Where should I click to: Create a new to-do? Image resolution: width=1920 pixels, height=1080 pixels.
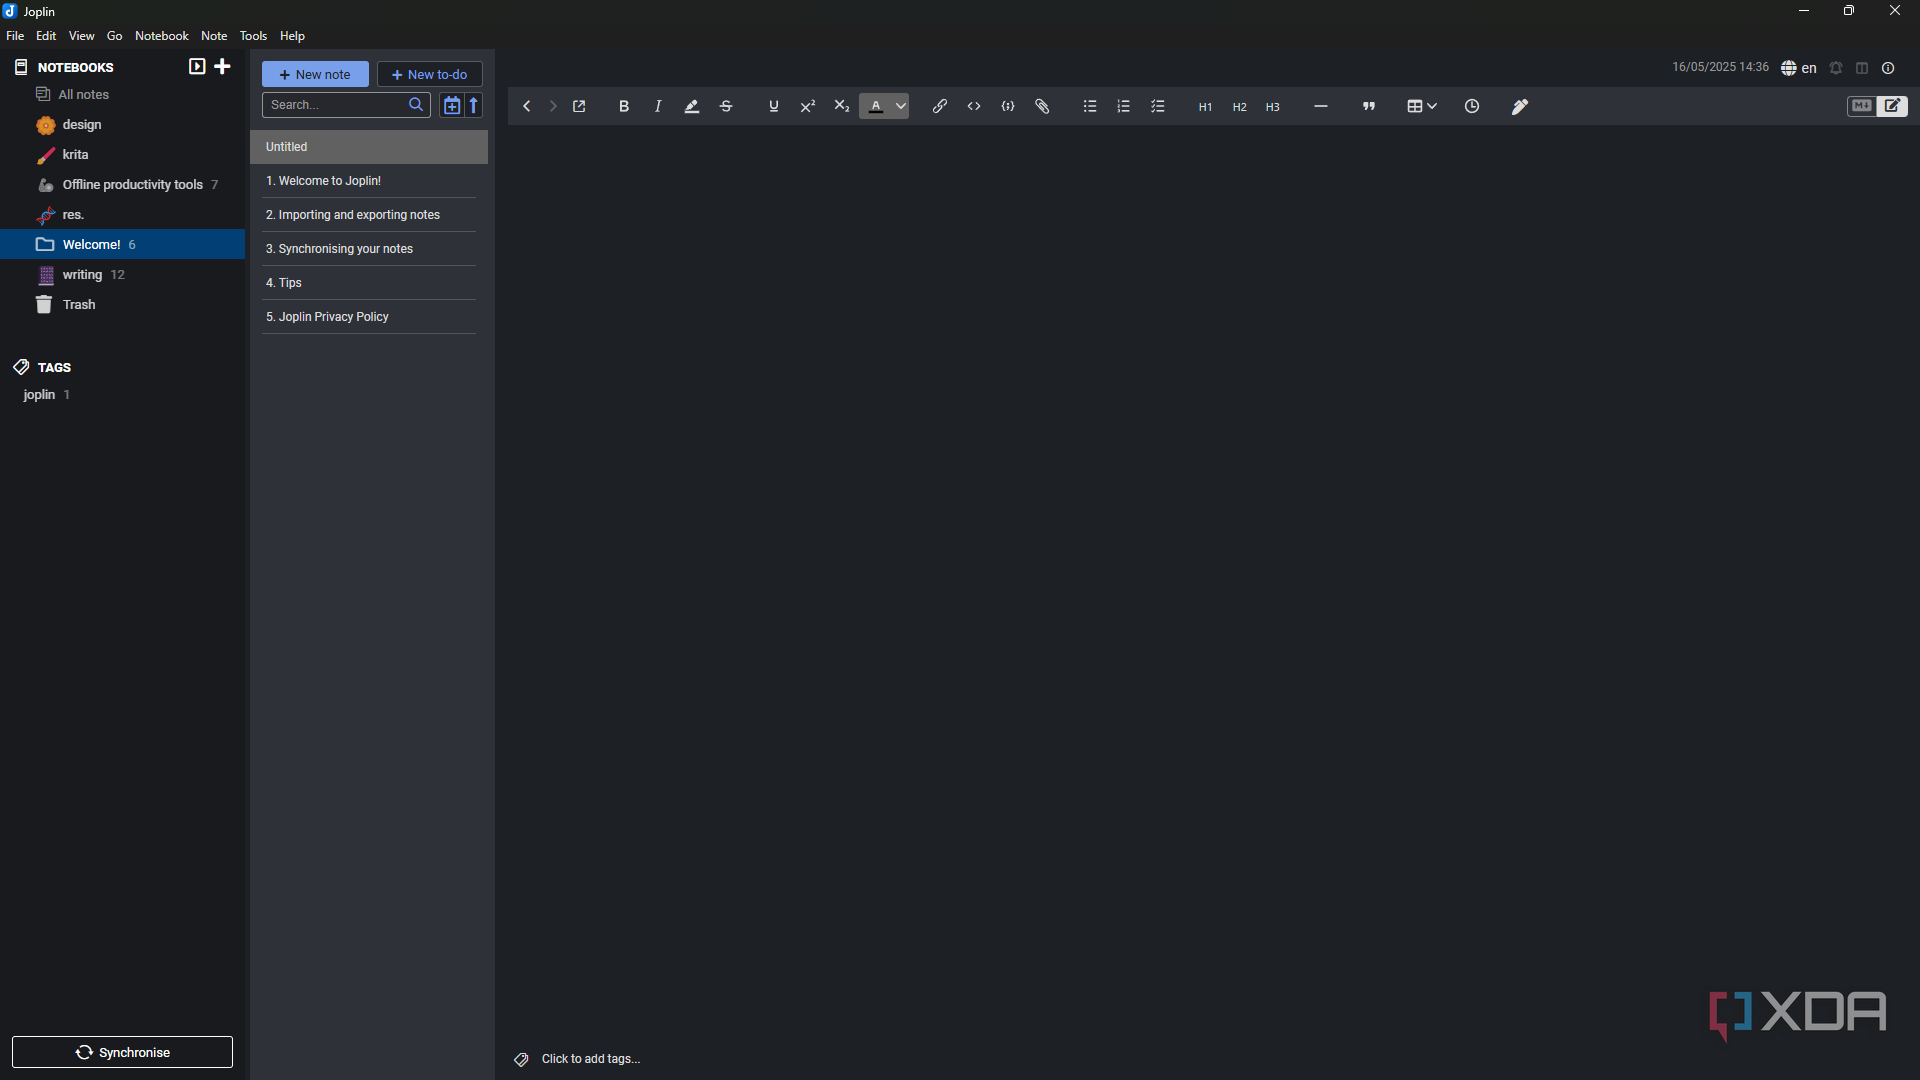[430, 74]
